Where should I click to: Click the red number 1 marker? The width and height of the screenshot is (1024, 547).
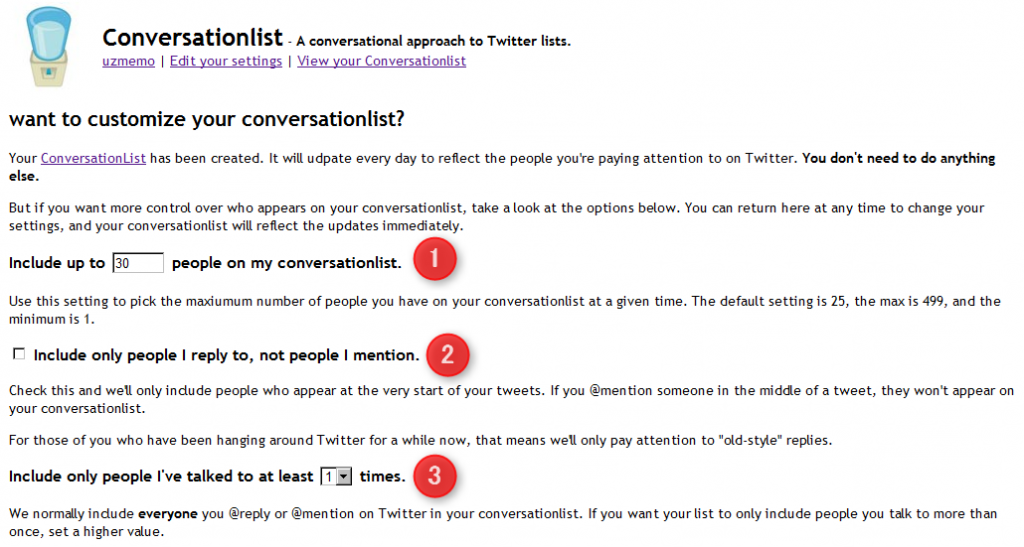(434, 259)
